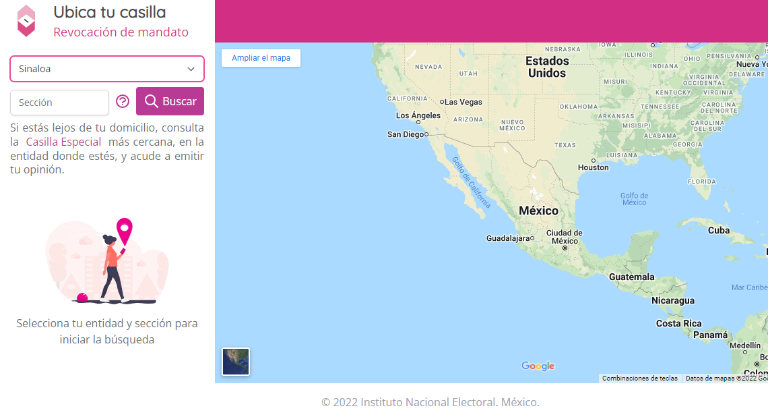Click the Las Vegas marker on map
The width and height of the screenshot is (768, 419).
pos(441,102)
